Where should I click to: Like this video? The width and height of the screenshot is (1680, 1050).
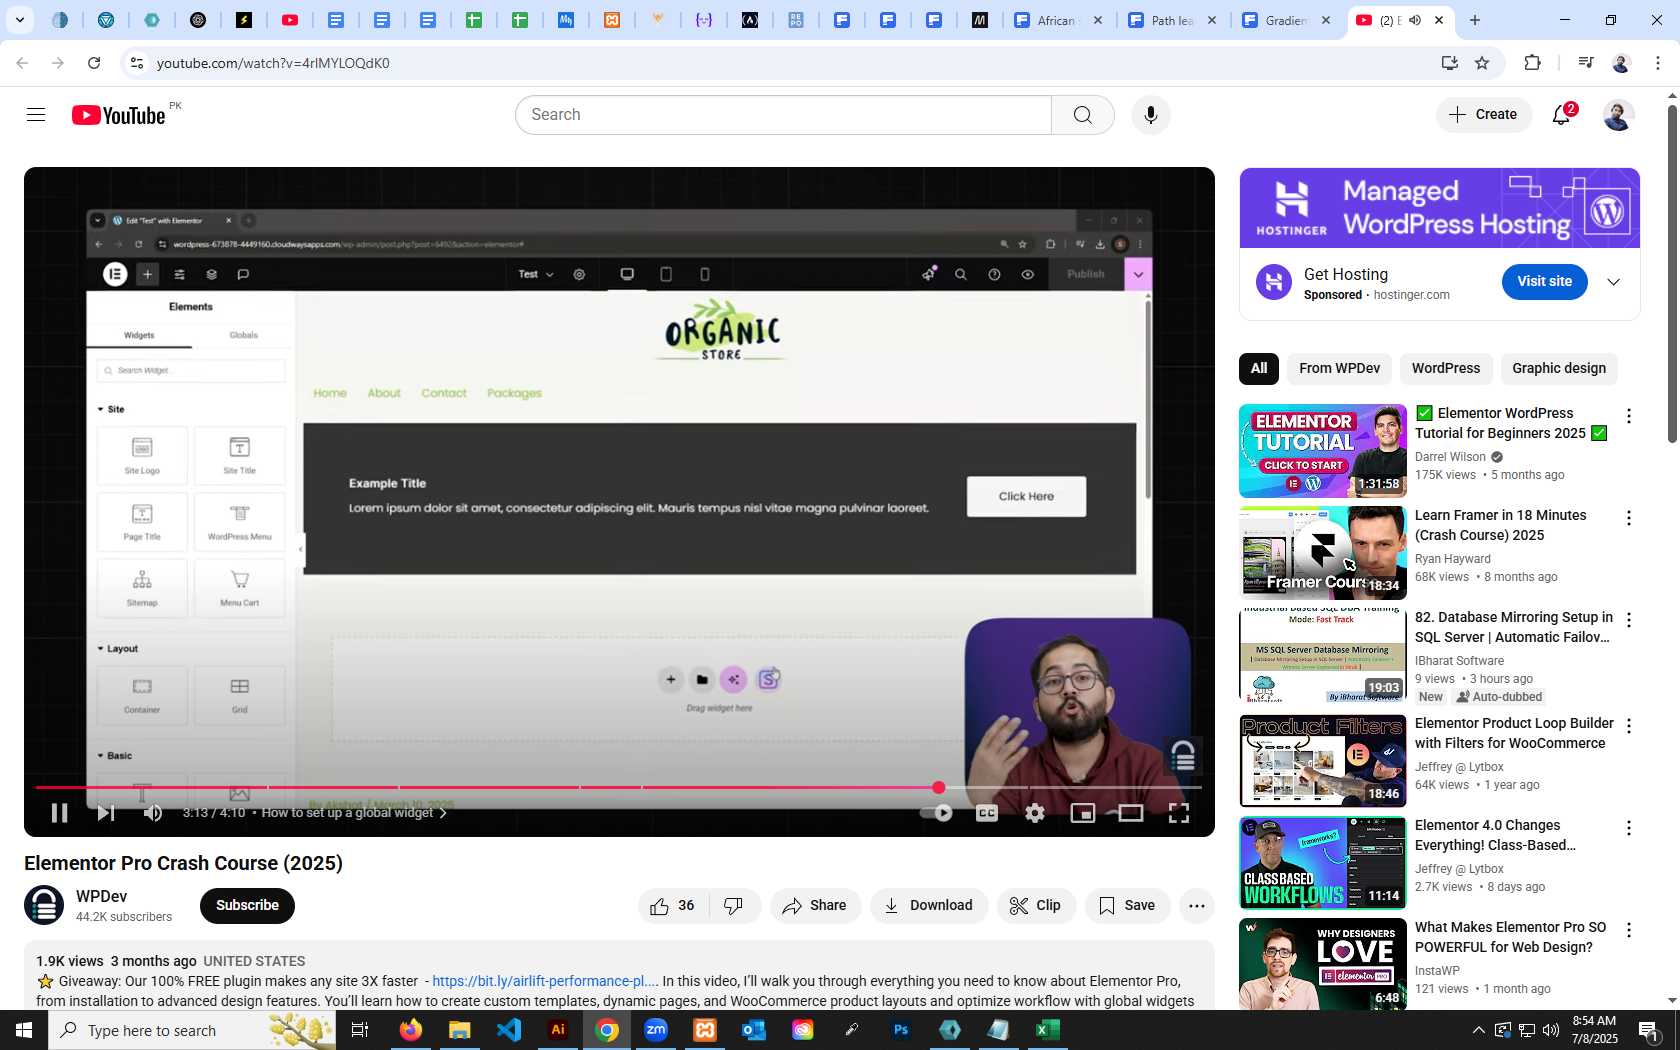[x=673, y=906]
